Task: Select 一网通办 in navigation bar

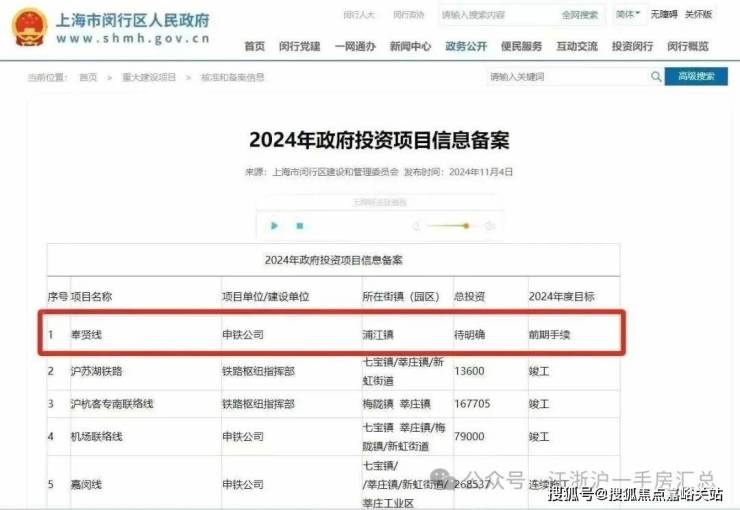Action: click(354, 46)
